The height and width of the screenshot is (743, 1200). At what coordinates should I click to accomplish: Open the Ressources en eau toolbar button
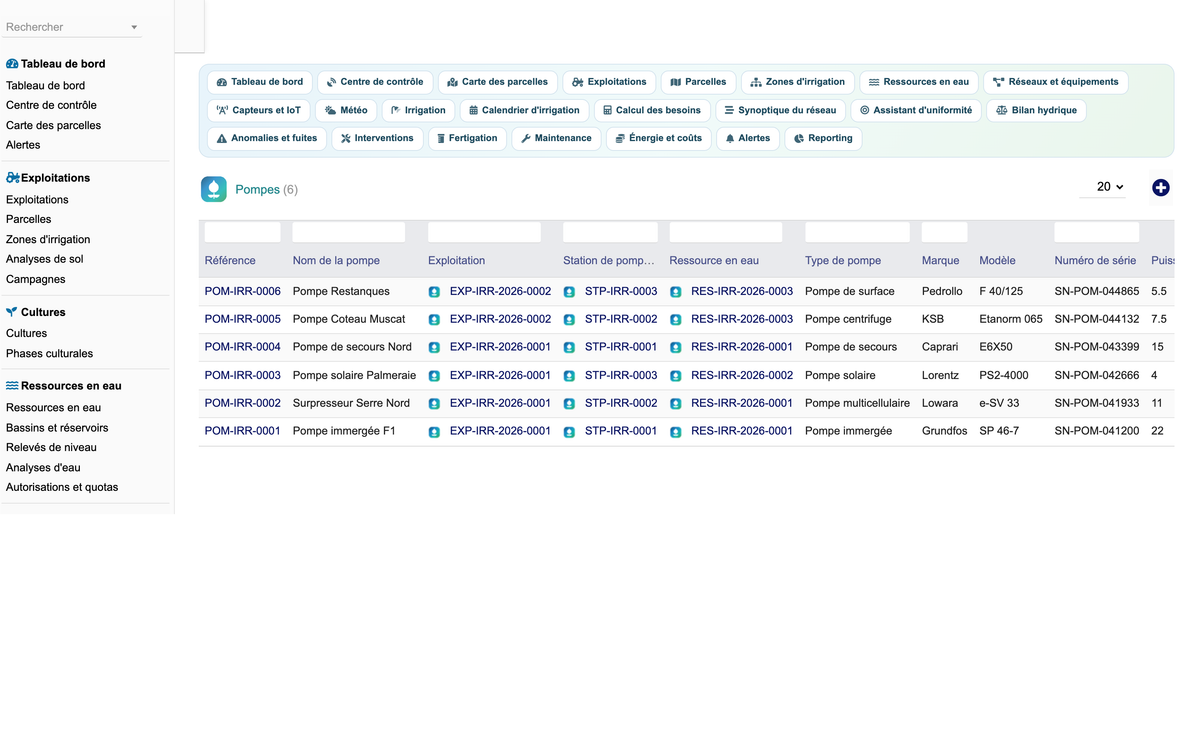[x=919, y=82]
